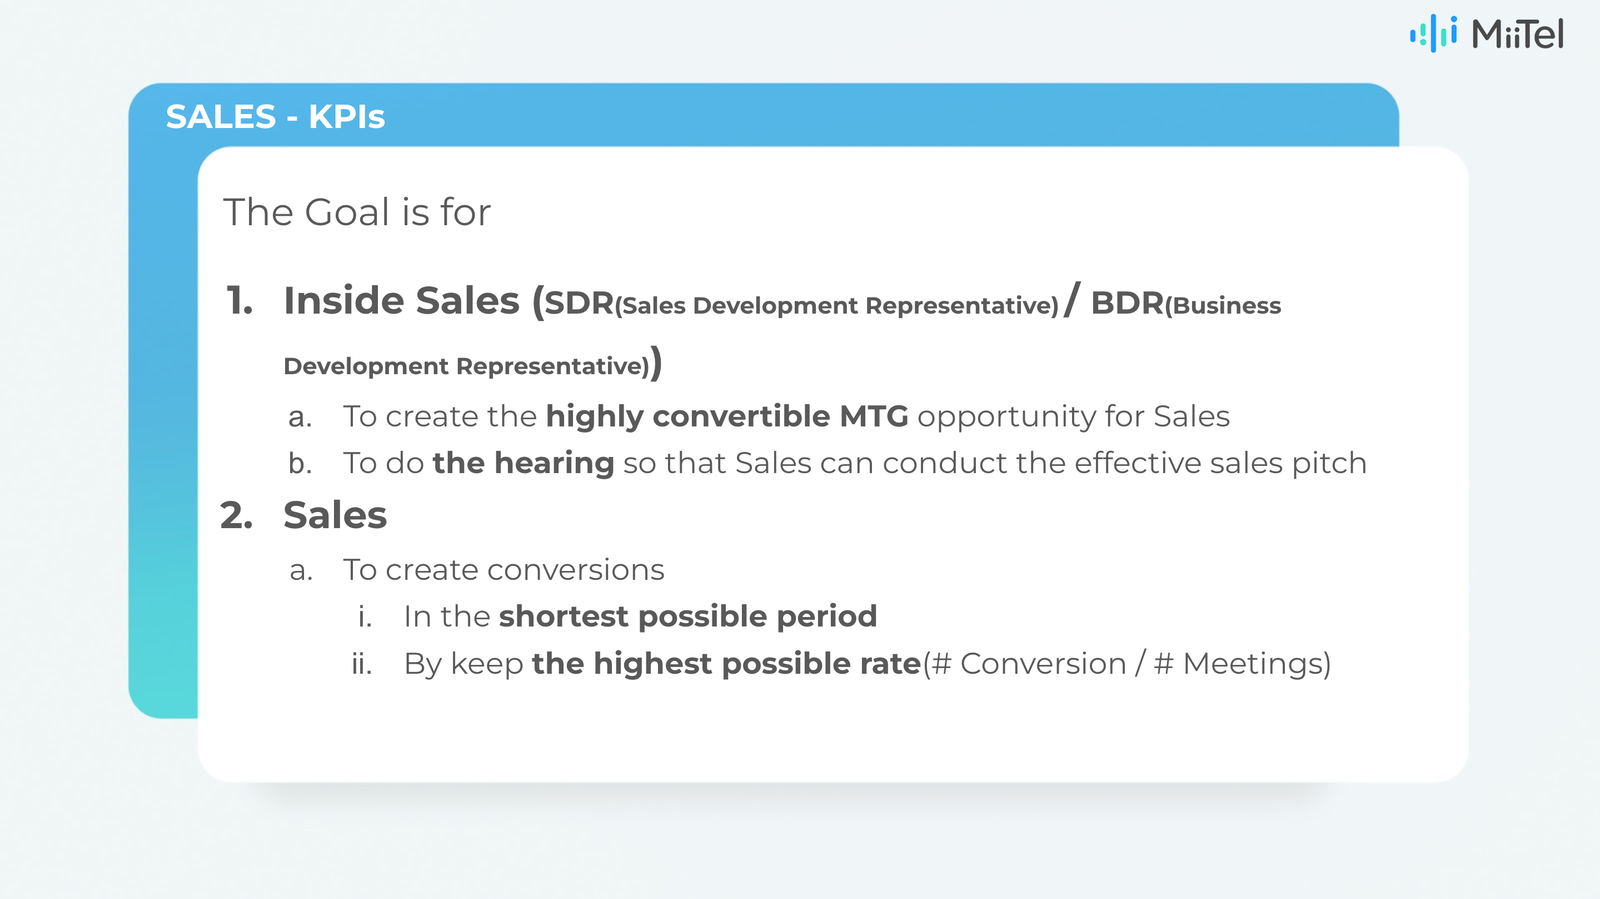Click the list number "1." marker

pyautogui.click(x=240, y=301)
